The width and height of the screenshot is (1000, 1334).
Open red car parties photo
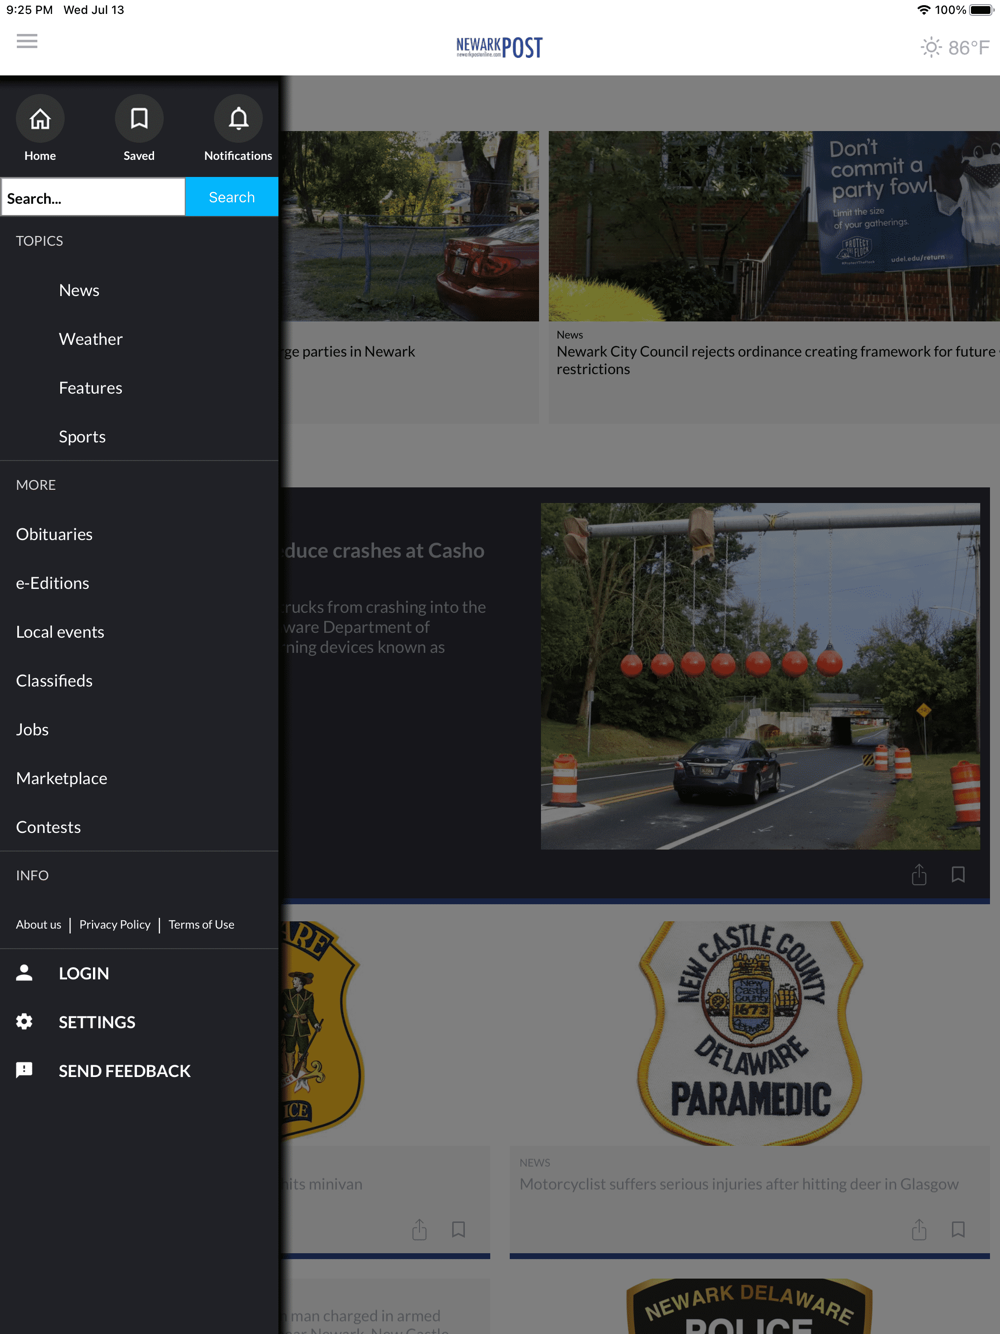409,226
